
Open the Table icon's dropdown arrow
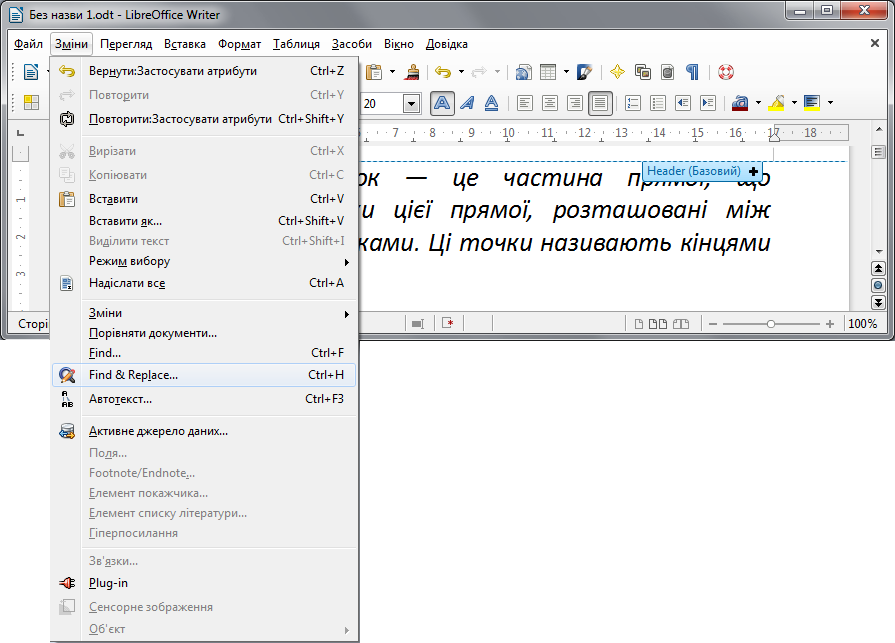[566, 72]
